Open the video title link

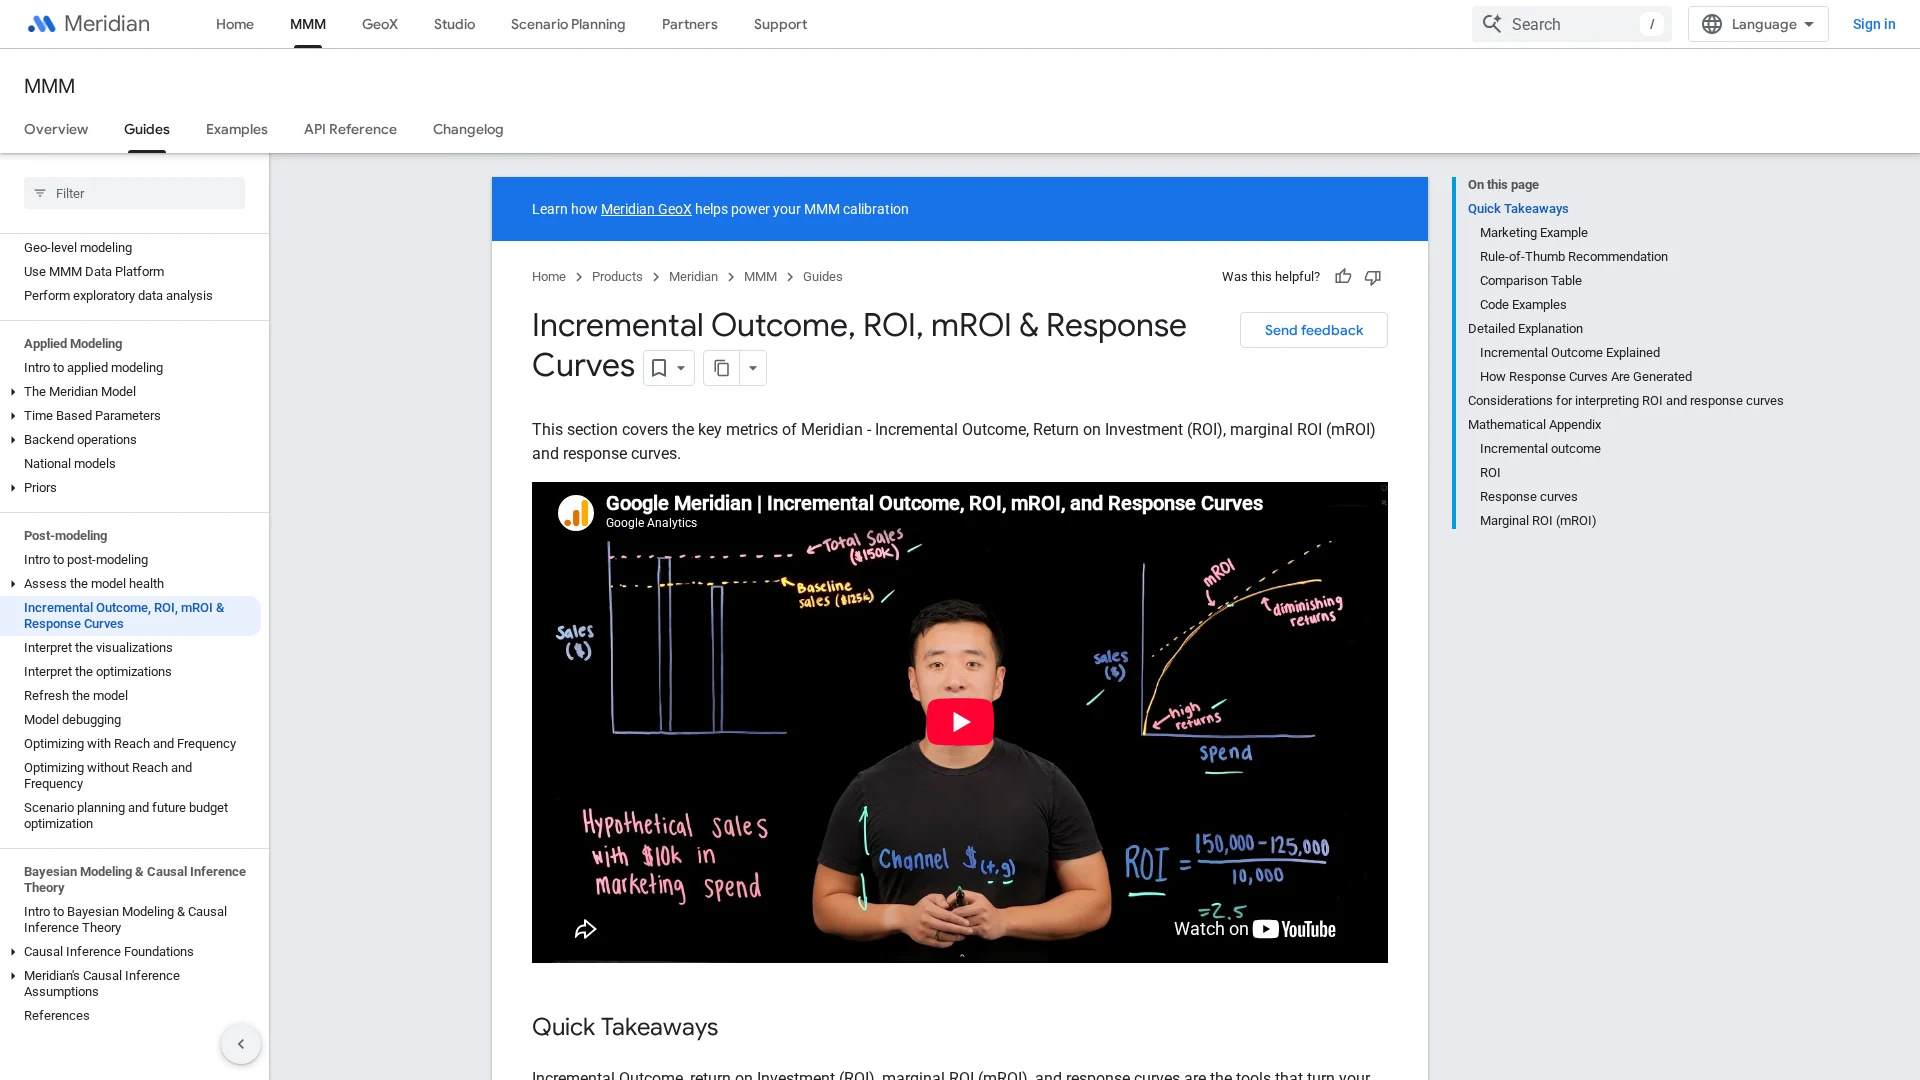(934, 503)
